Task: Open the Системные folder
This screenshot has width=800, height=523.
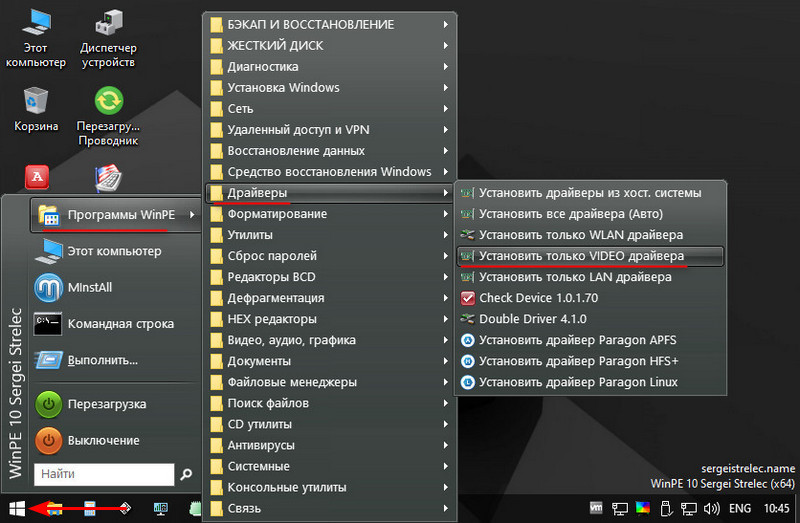Action: [330, 466]
